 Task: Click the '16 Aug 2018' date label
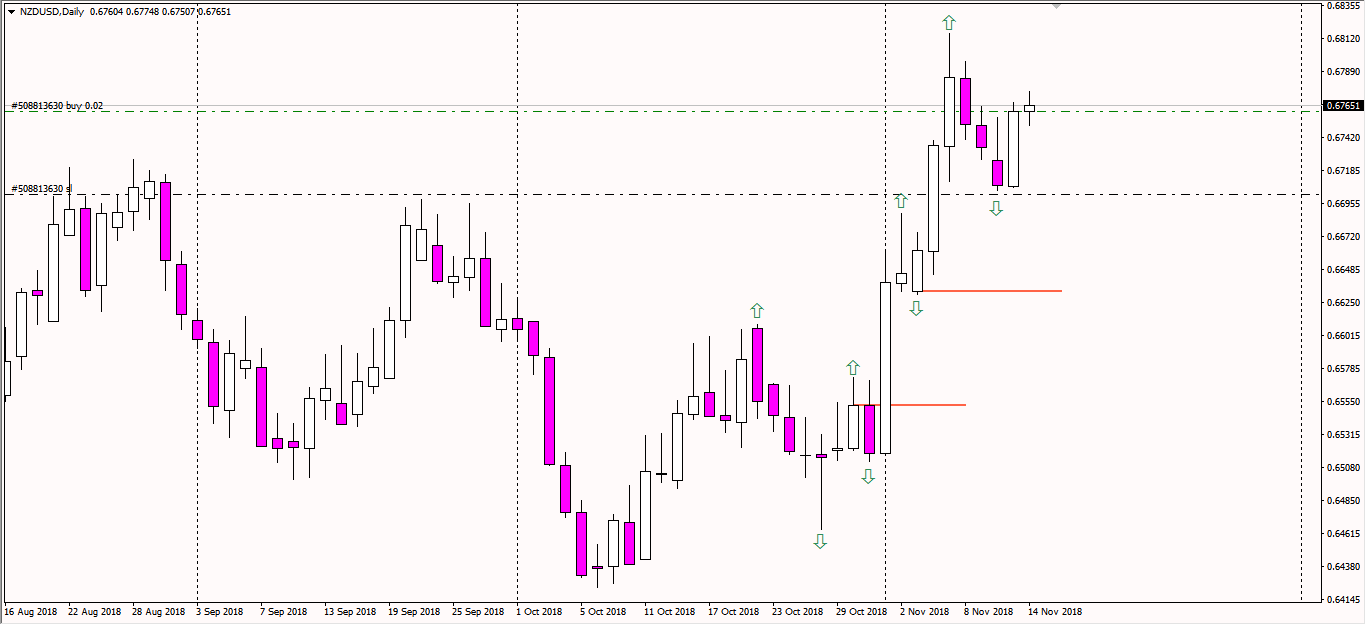click(x=30, y=611)
